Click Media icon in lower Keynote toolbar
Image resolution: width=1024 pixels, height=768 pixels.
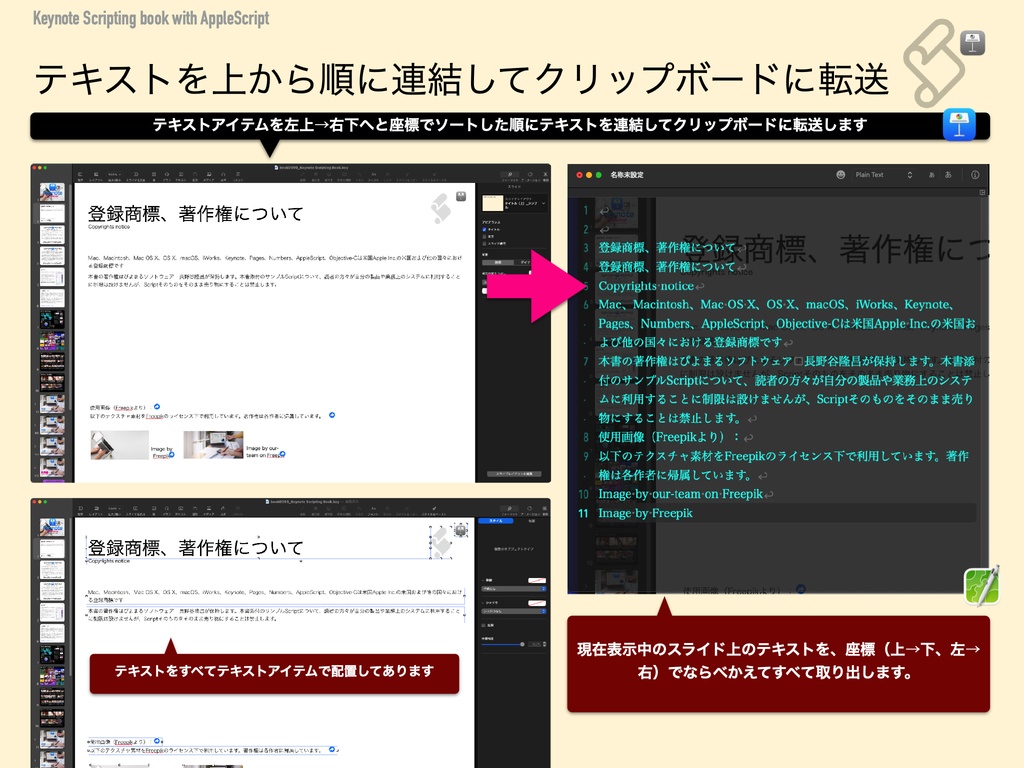[x=209, y=508]
